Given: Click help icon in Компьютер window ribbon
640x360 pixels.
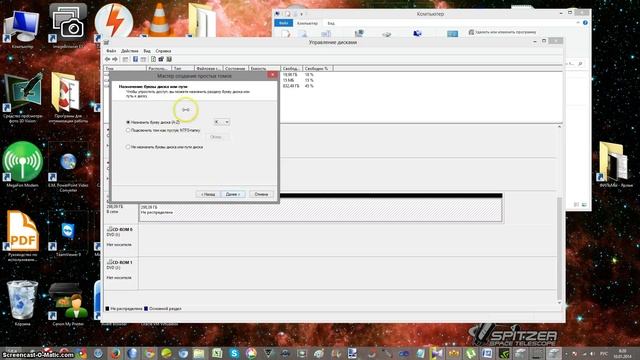Looking at the screenshot, I should click(x=585, y=23).
